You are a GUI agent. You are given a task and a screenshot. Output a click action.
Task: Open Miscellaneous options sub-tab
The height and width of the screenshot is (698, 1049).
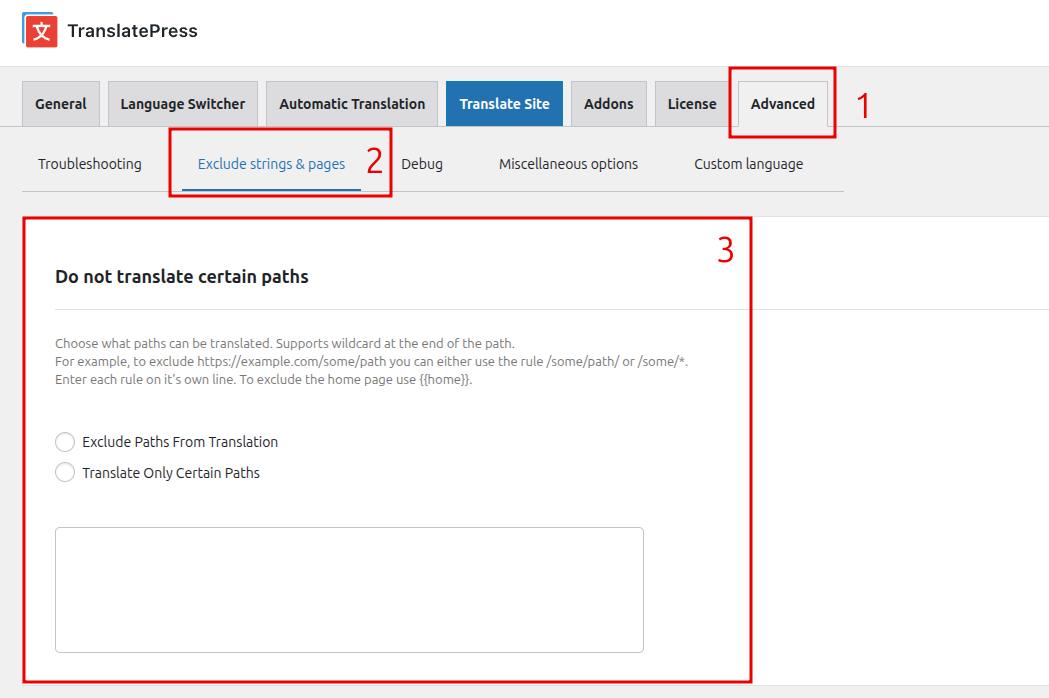coord(568,164)
